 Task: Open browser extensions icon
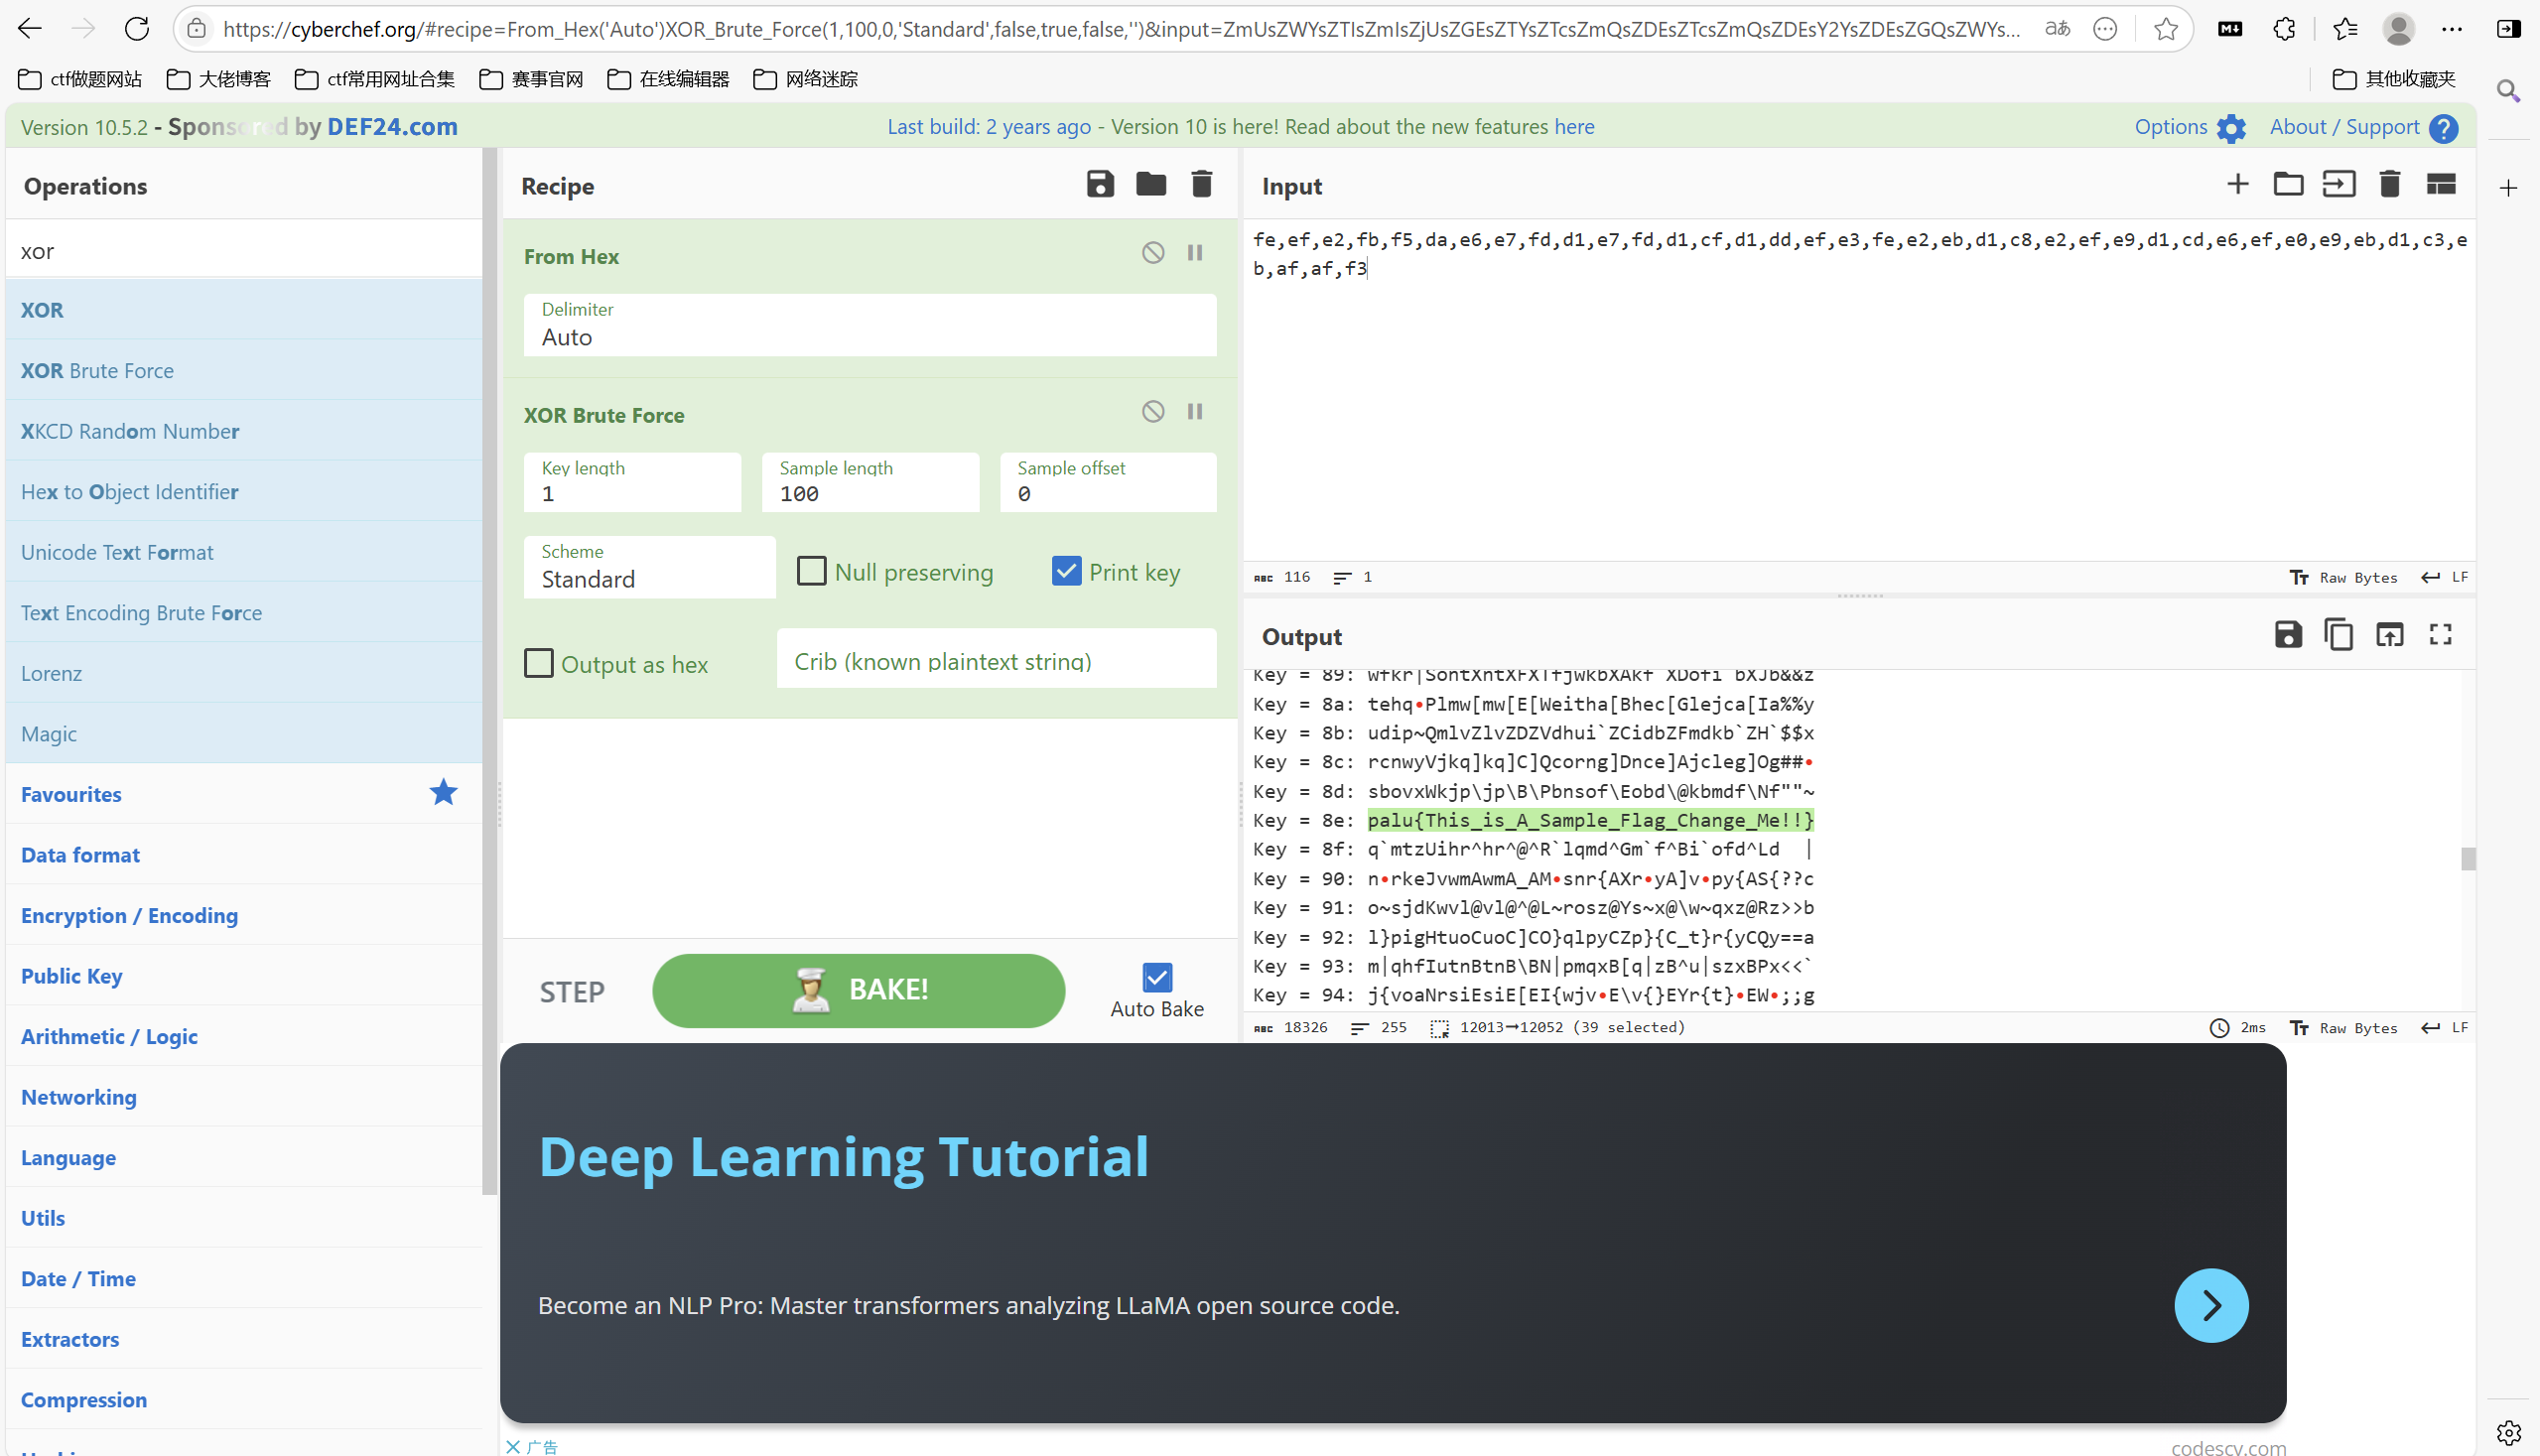pos(2284,29)
